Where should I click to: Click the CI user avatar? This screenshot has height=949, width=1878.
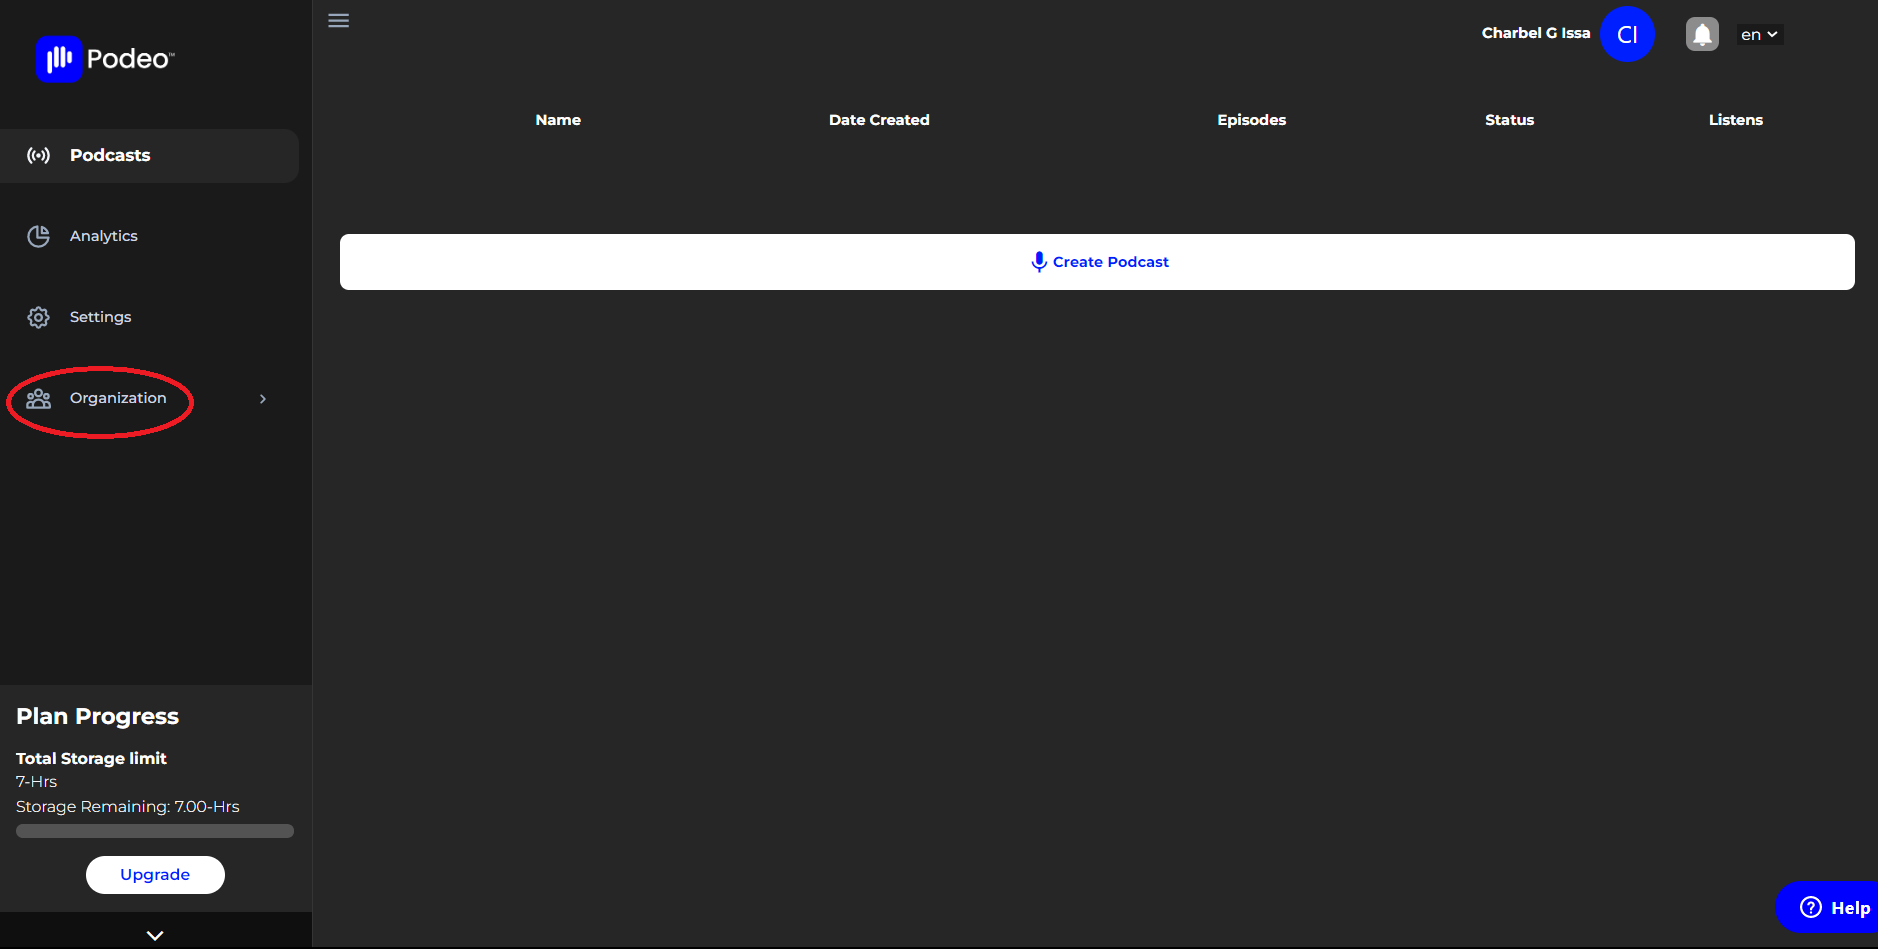coord(1627,34)
